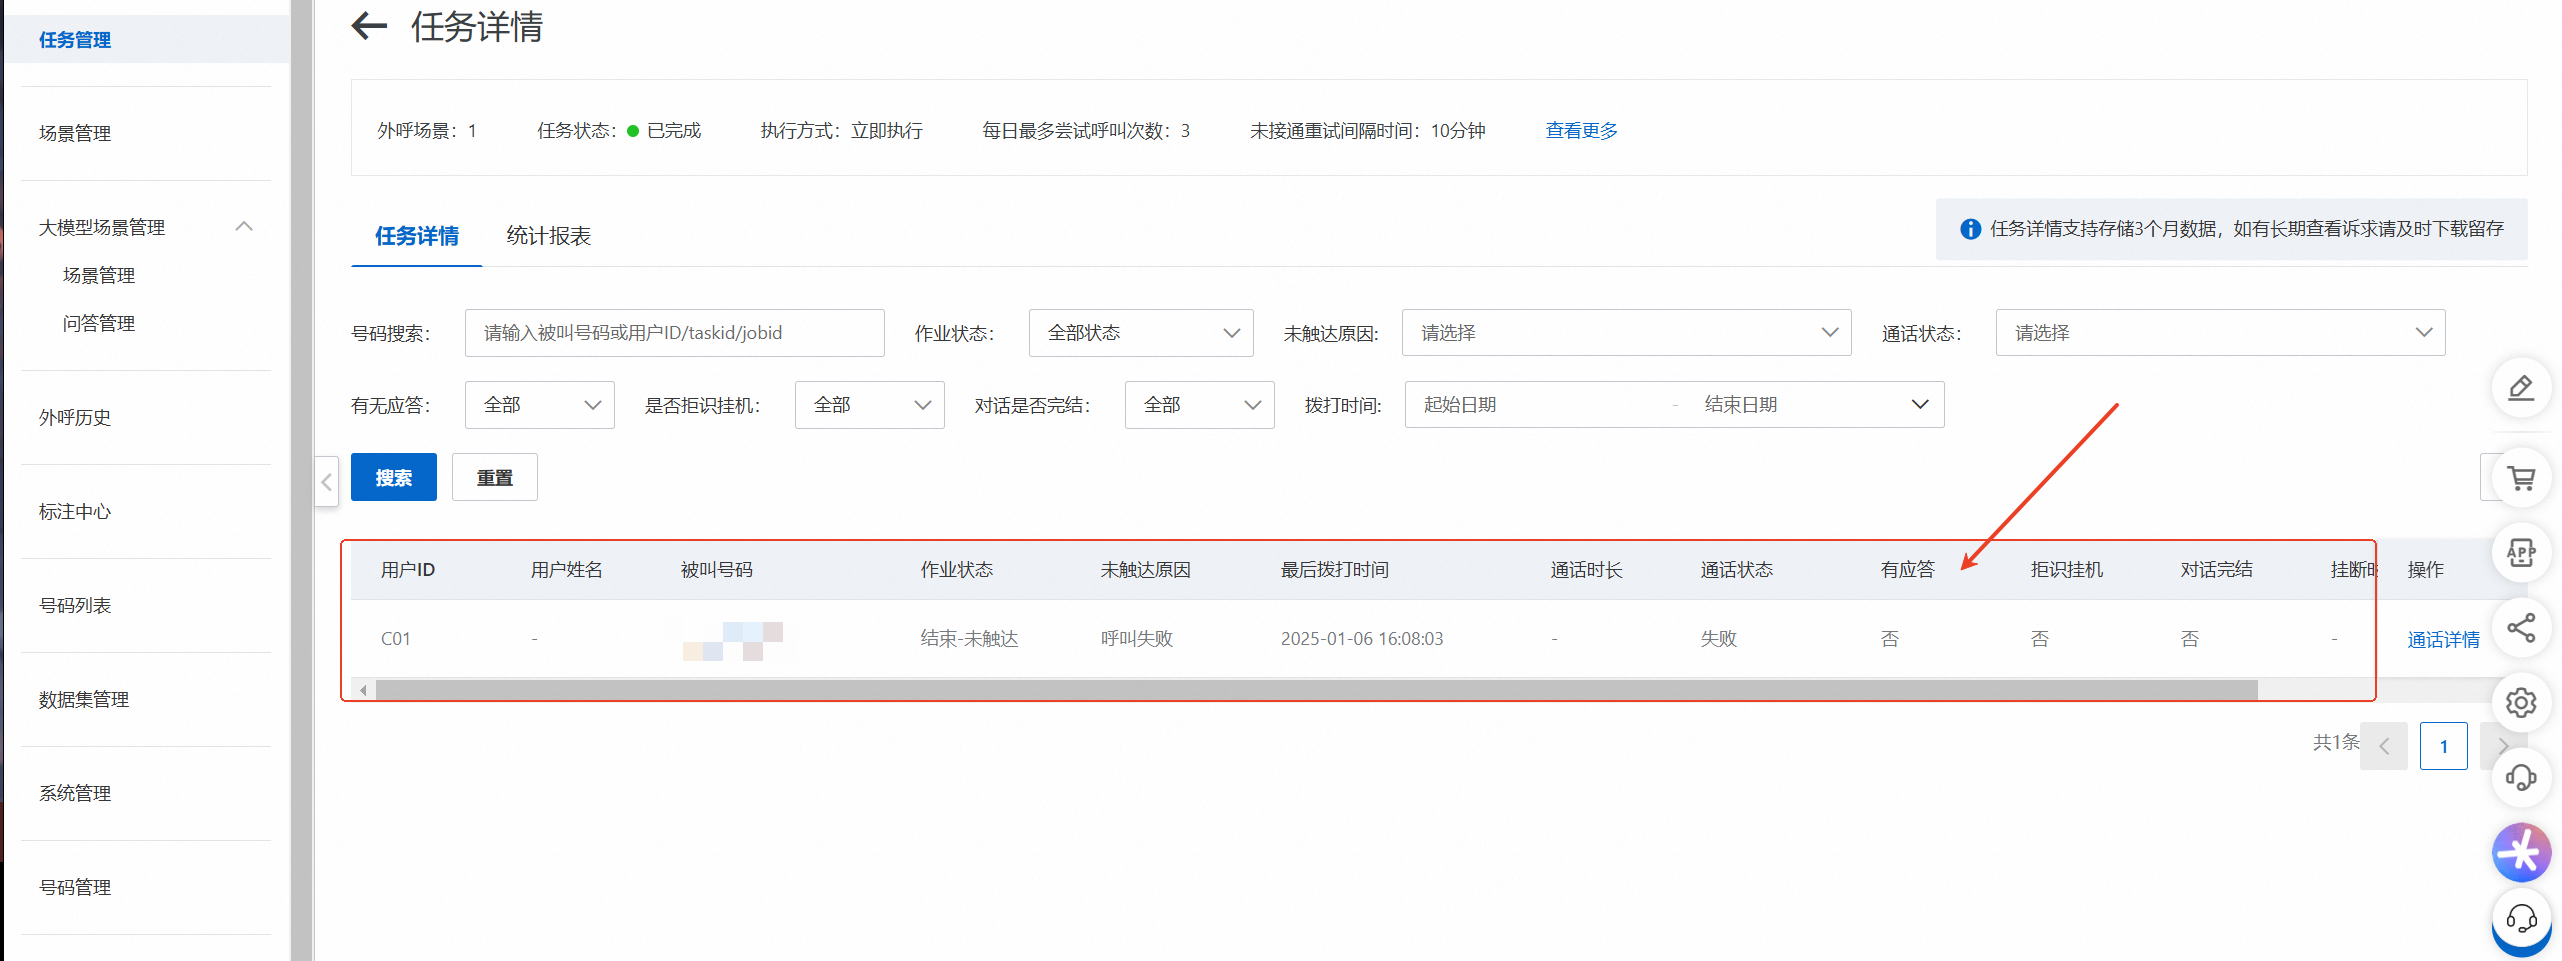This screenshot has height=961, width=2562.
Task: Click the headset support floating icon
Action: click(x=2521, y=778)
